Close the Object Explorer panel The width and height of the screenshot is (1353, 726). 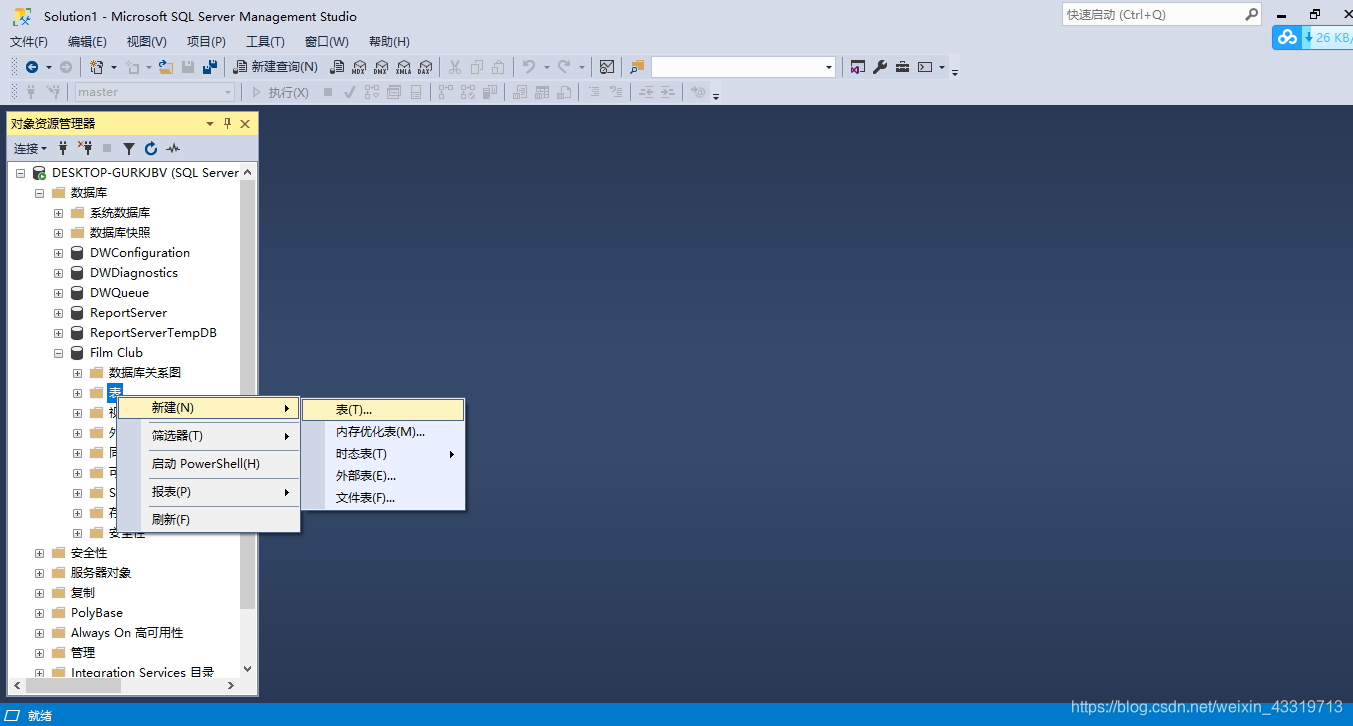(245, 123)
